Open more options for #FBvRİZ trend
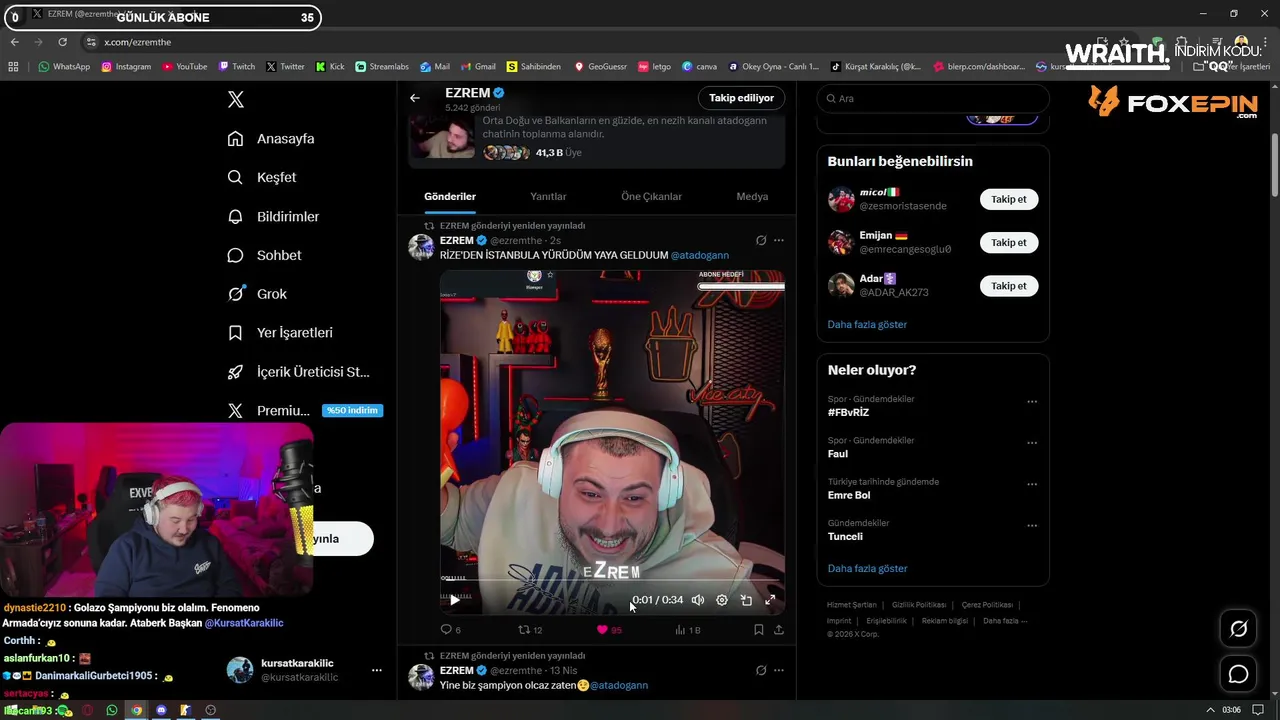The image size is (1280, 720). (x=1032, y=402)
